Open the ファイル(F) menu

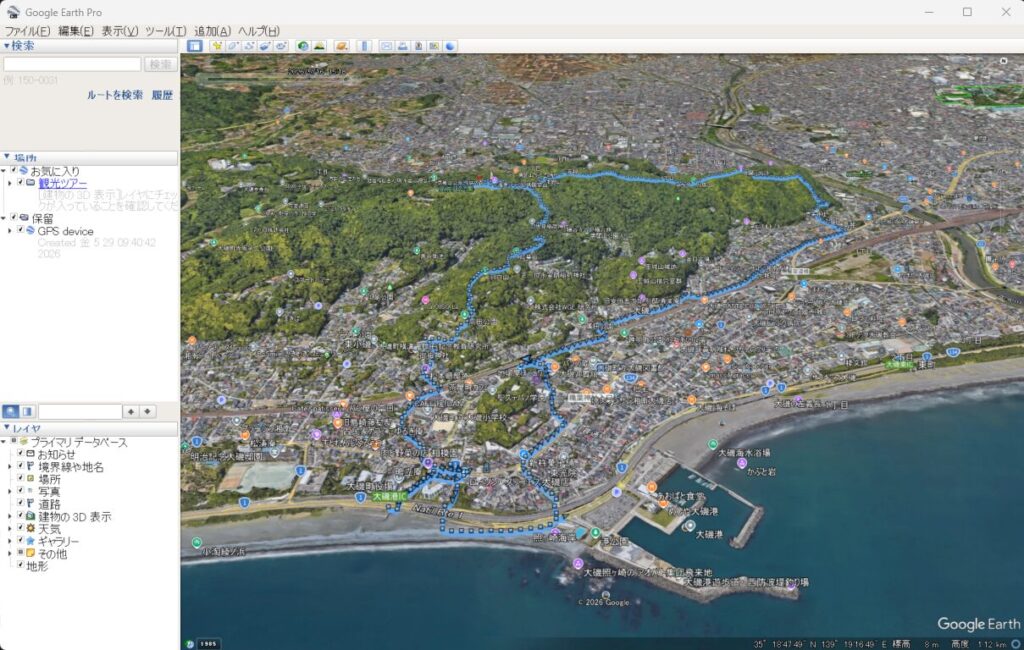point(27,31)
